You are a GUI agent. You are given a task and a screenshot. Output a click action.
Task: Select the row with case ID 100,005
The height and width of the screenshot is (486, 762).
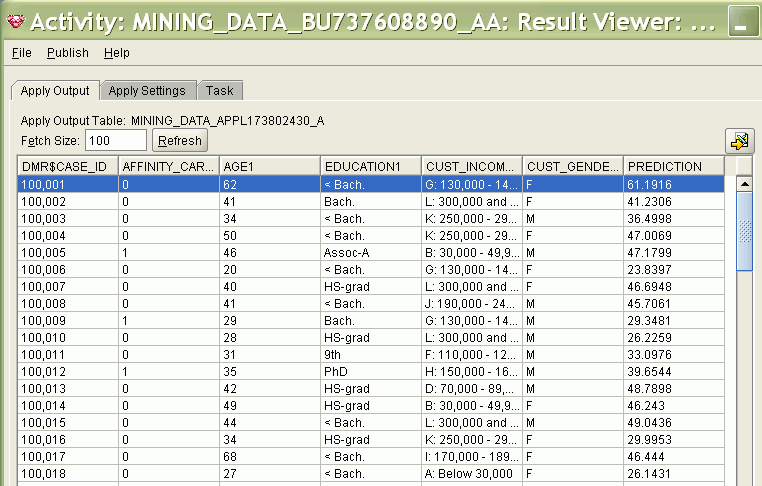tap(371, 253)
